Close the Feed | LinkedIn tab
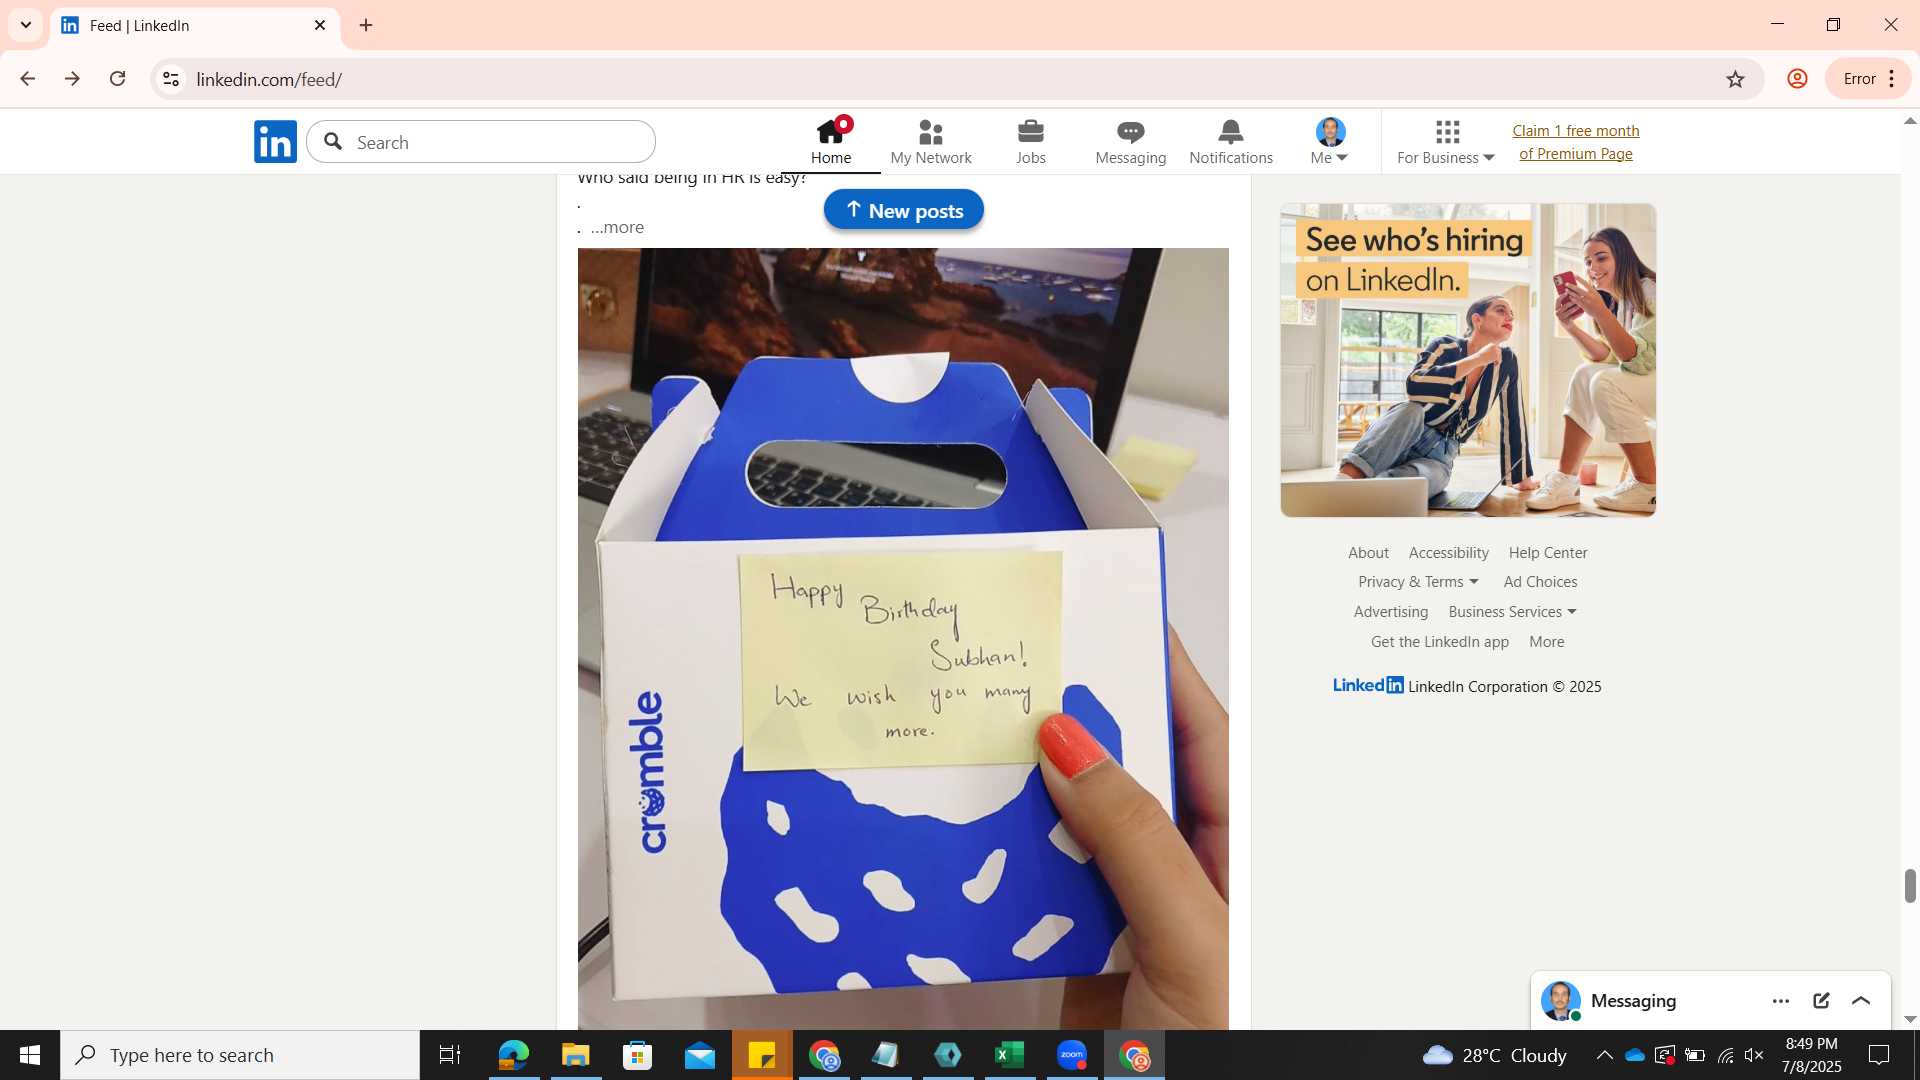 coord(320,26)
